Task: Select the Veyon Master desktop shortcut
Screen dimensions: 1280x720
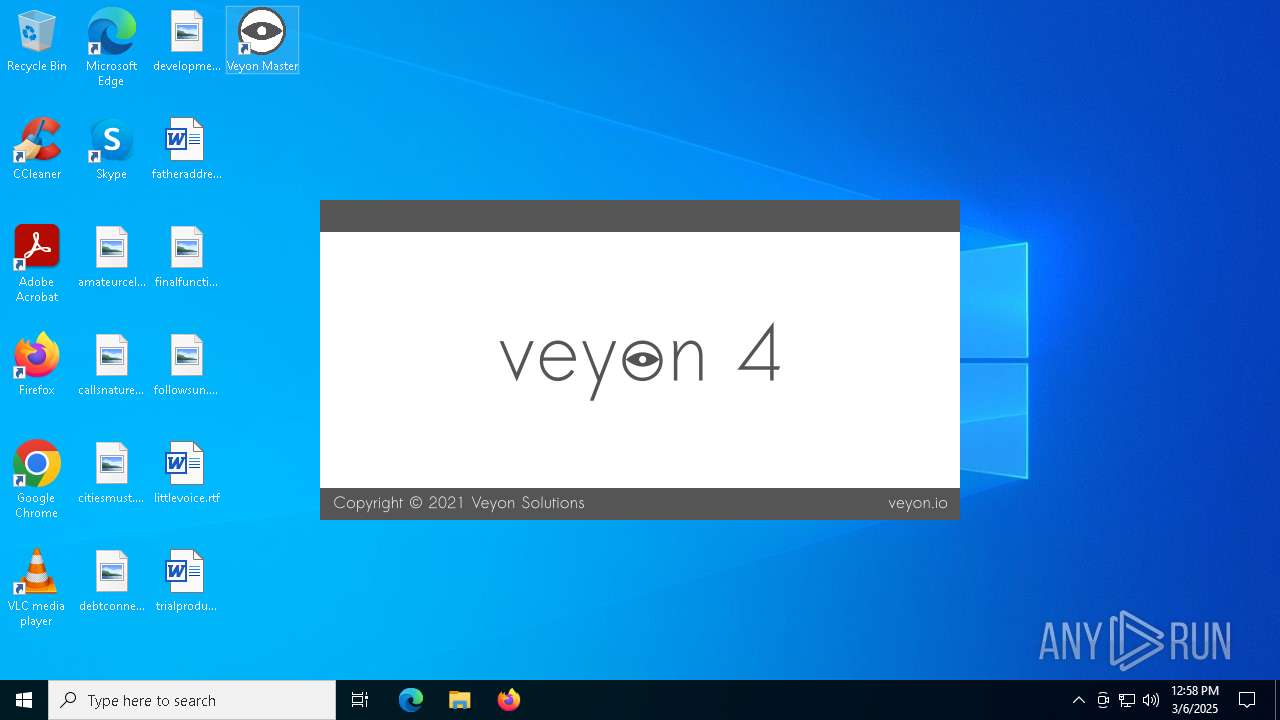Action: click(262, 41)
